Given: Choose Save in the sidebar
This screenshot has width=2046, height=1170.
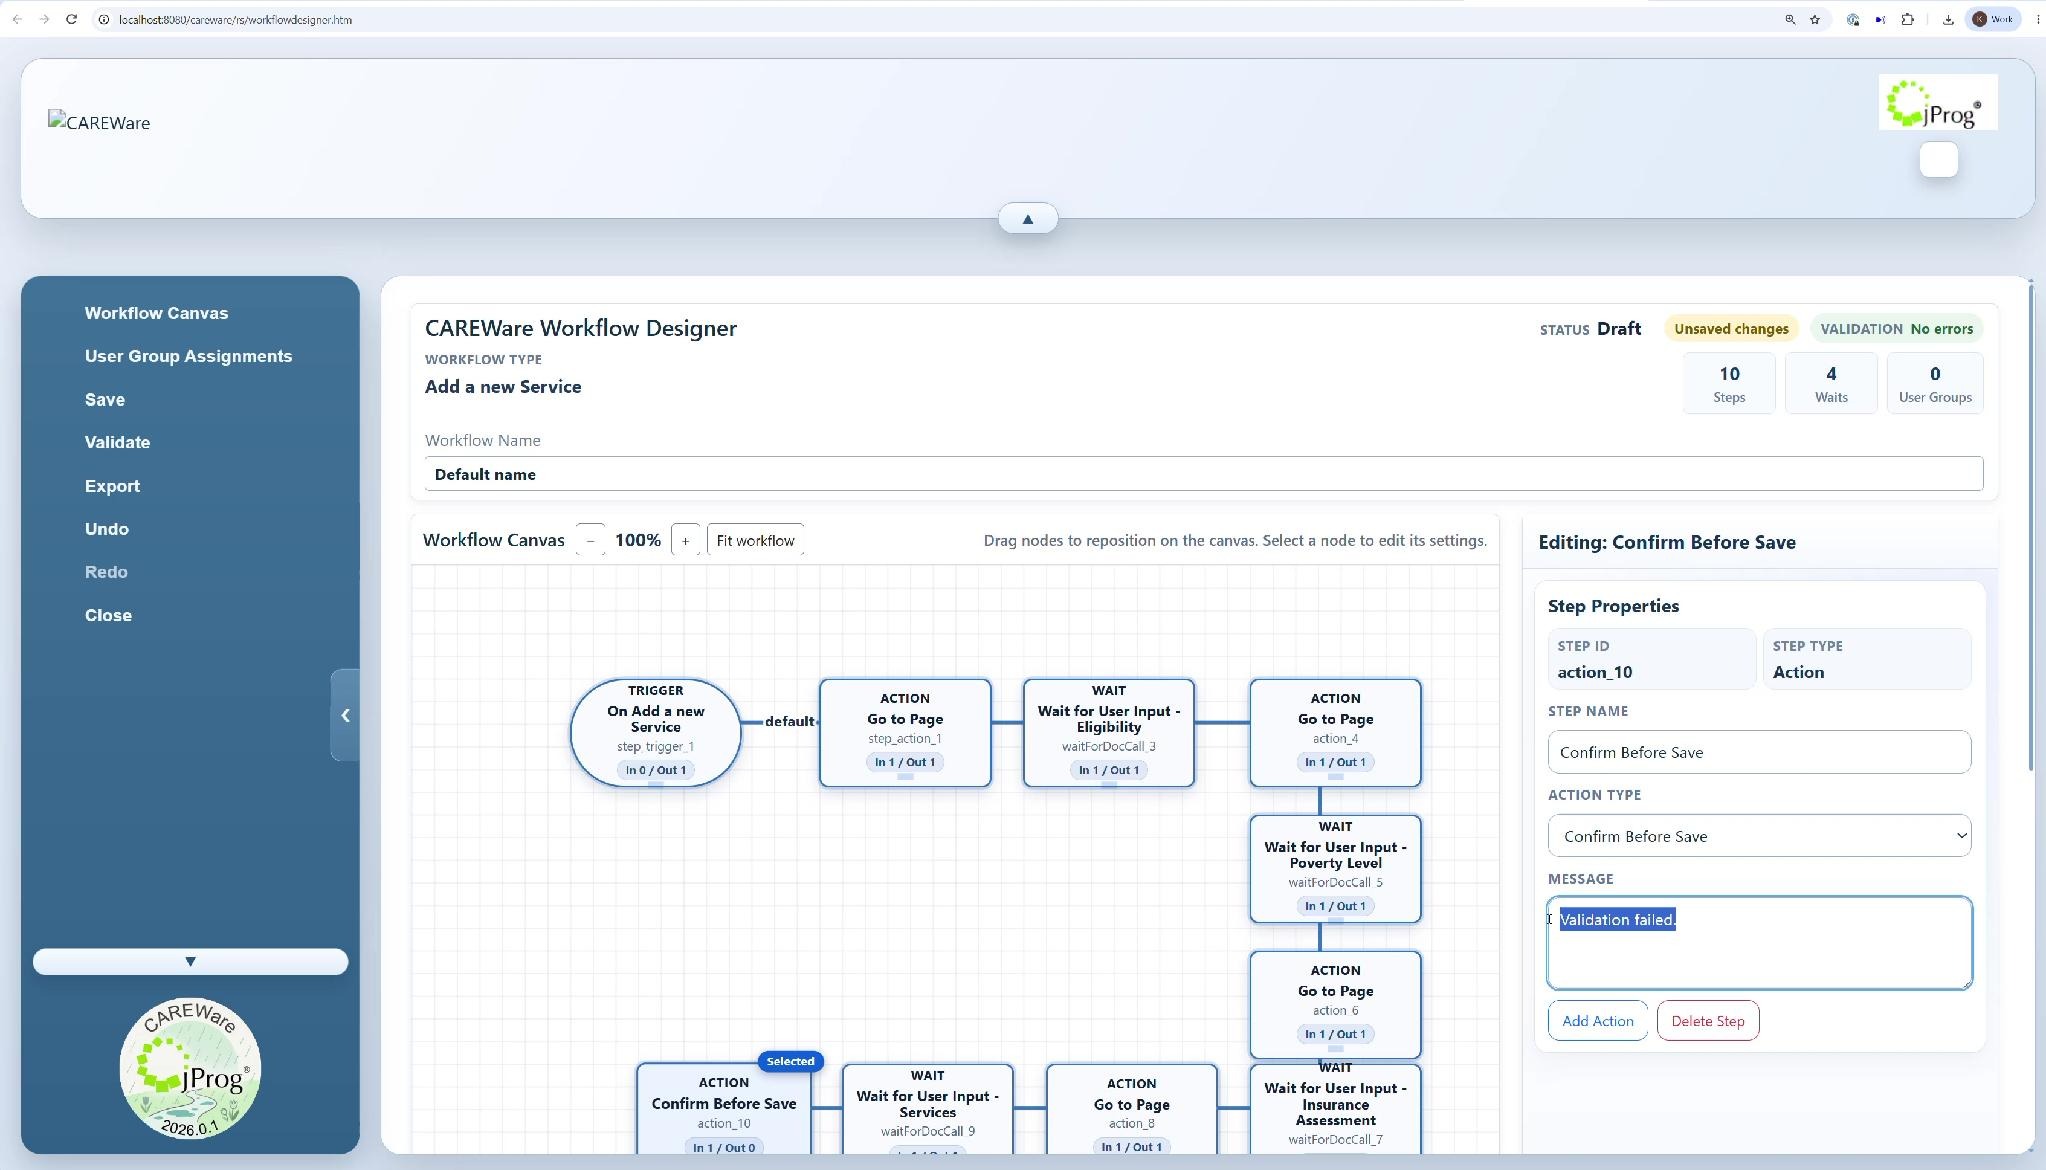Looking at the screenshot, I should tap(105, 399).
